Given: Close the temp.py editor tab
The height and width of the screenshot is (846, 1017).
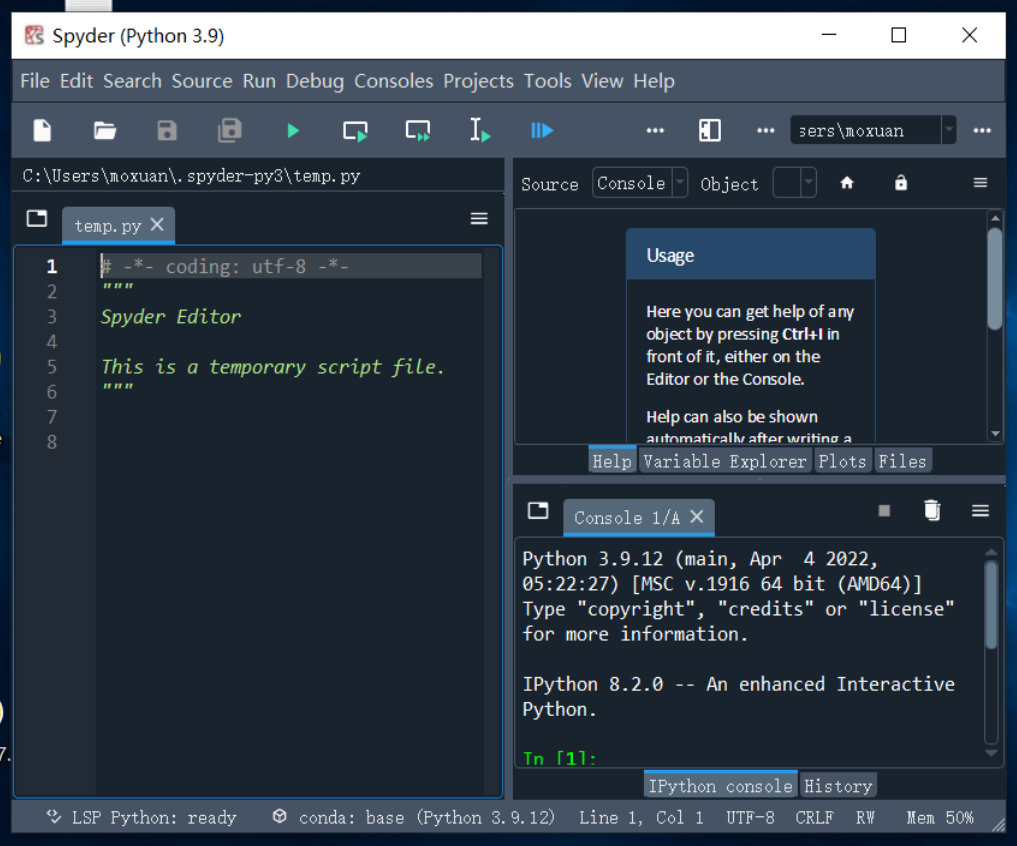Looking at the screenshot, I should [157, 224].
